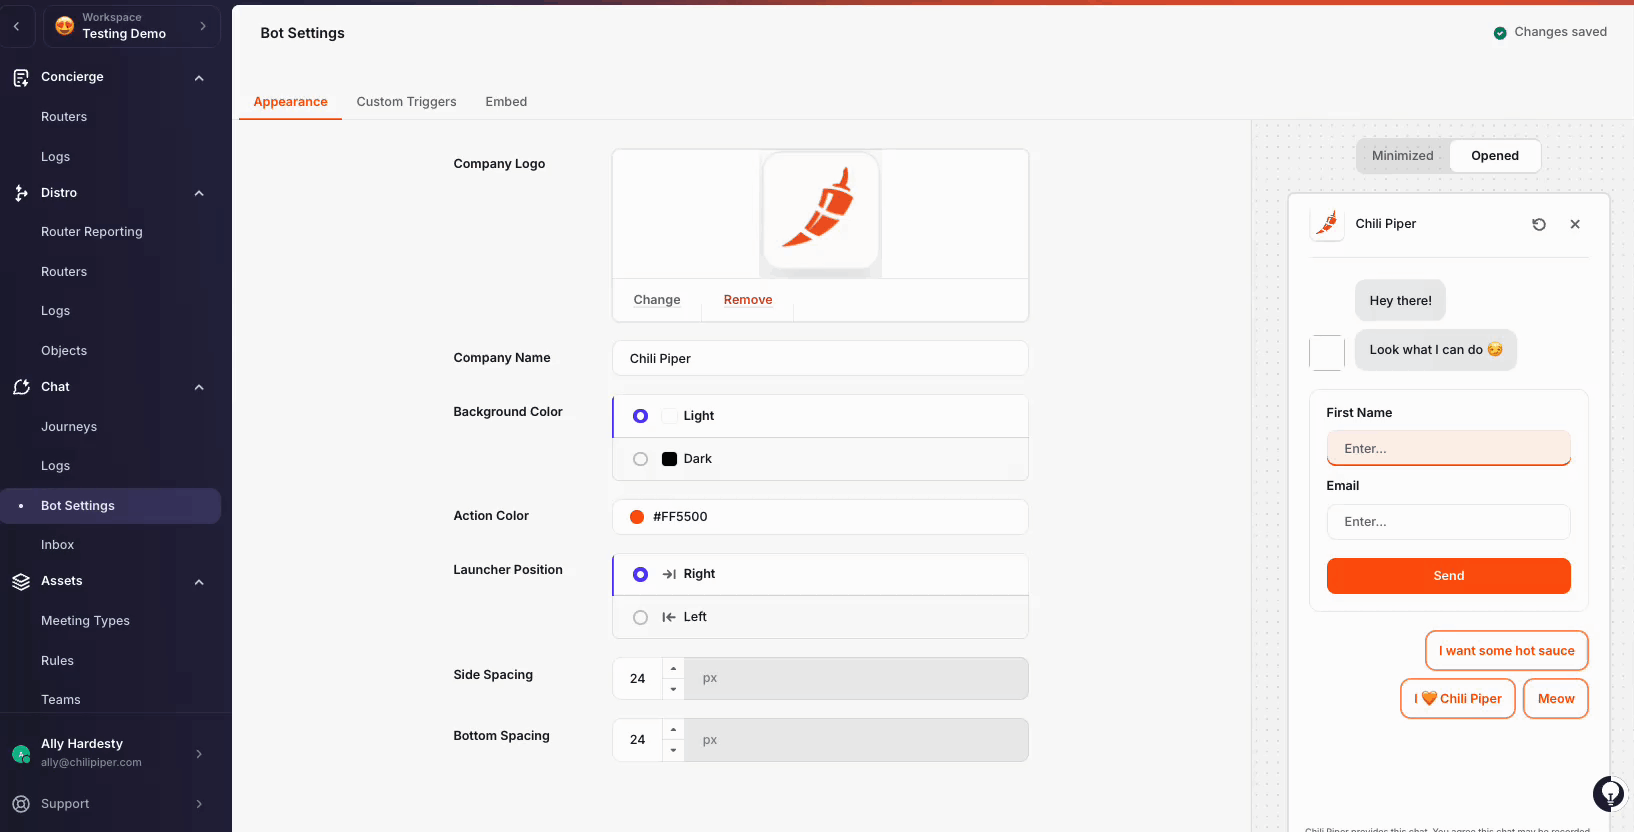Click the chat restart refresh icon
Screen dimensions: 1634x832
pyautogui.click(x=1539, y=224)
